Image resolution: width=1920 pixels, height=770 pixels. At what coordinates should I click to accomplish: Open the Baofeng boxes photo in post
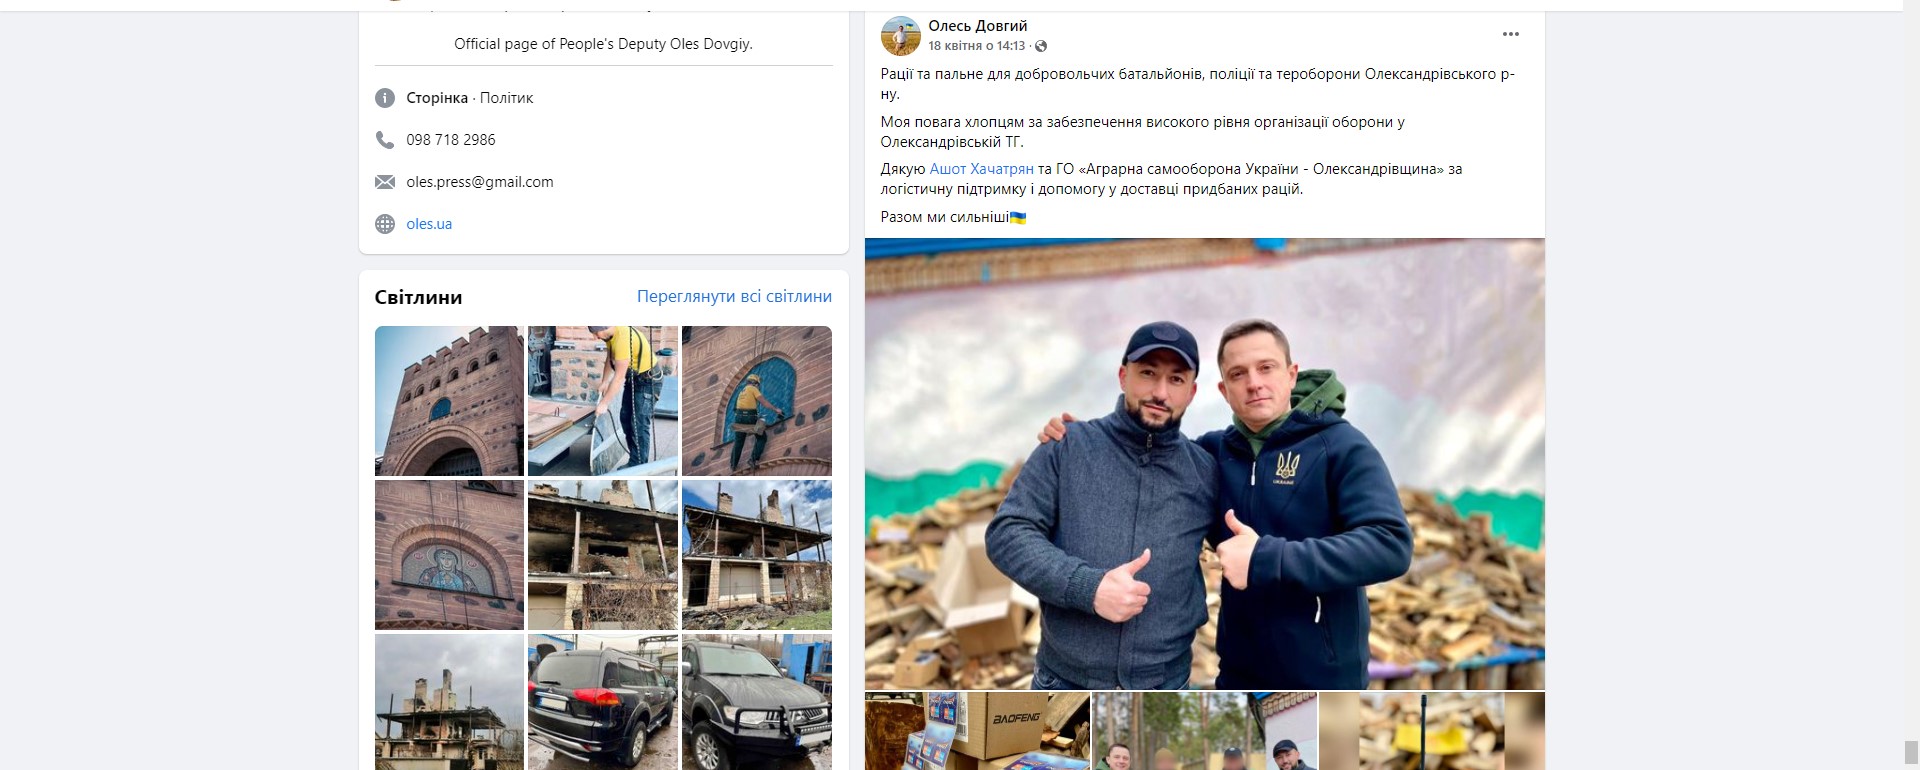click(x=977, y=731)
